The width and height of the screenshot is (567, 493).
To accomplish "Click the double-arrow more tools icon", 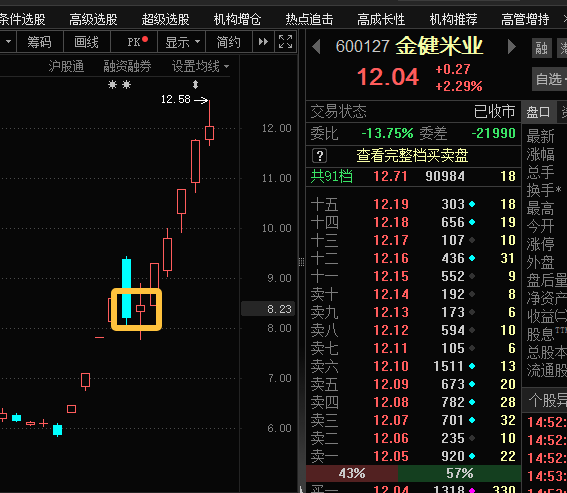I will click(x=263, y=42).
